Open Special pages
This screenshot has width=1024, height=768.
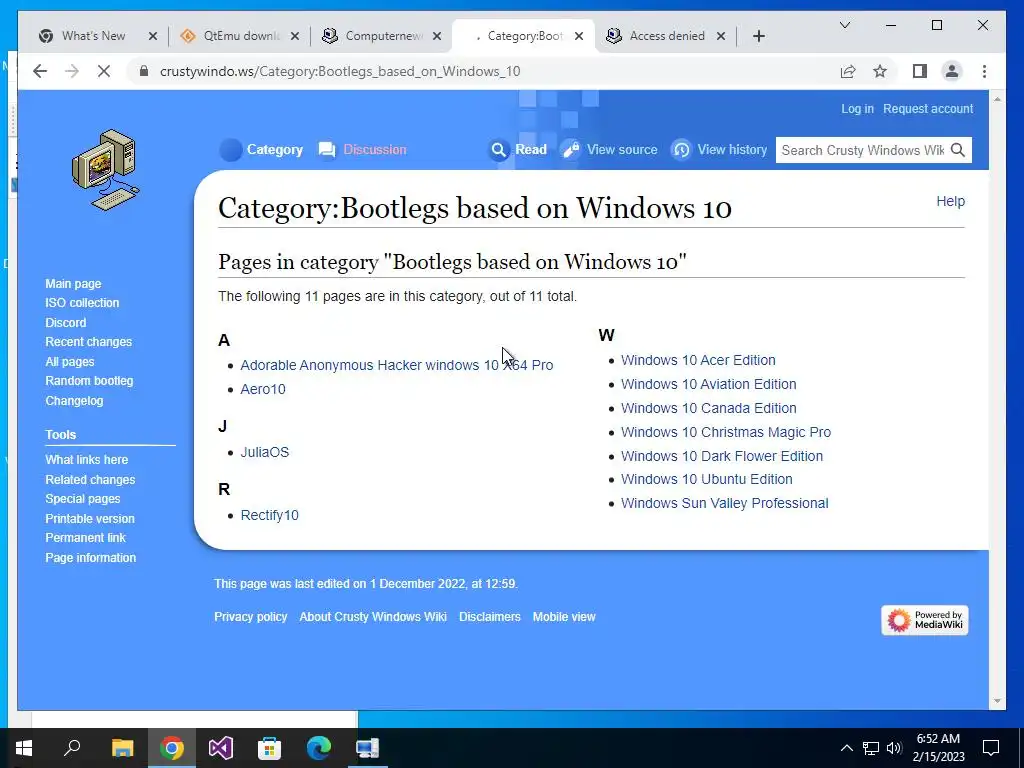click(x=82, y=498)
